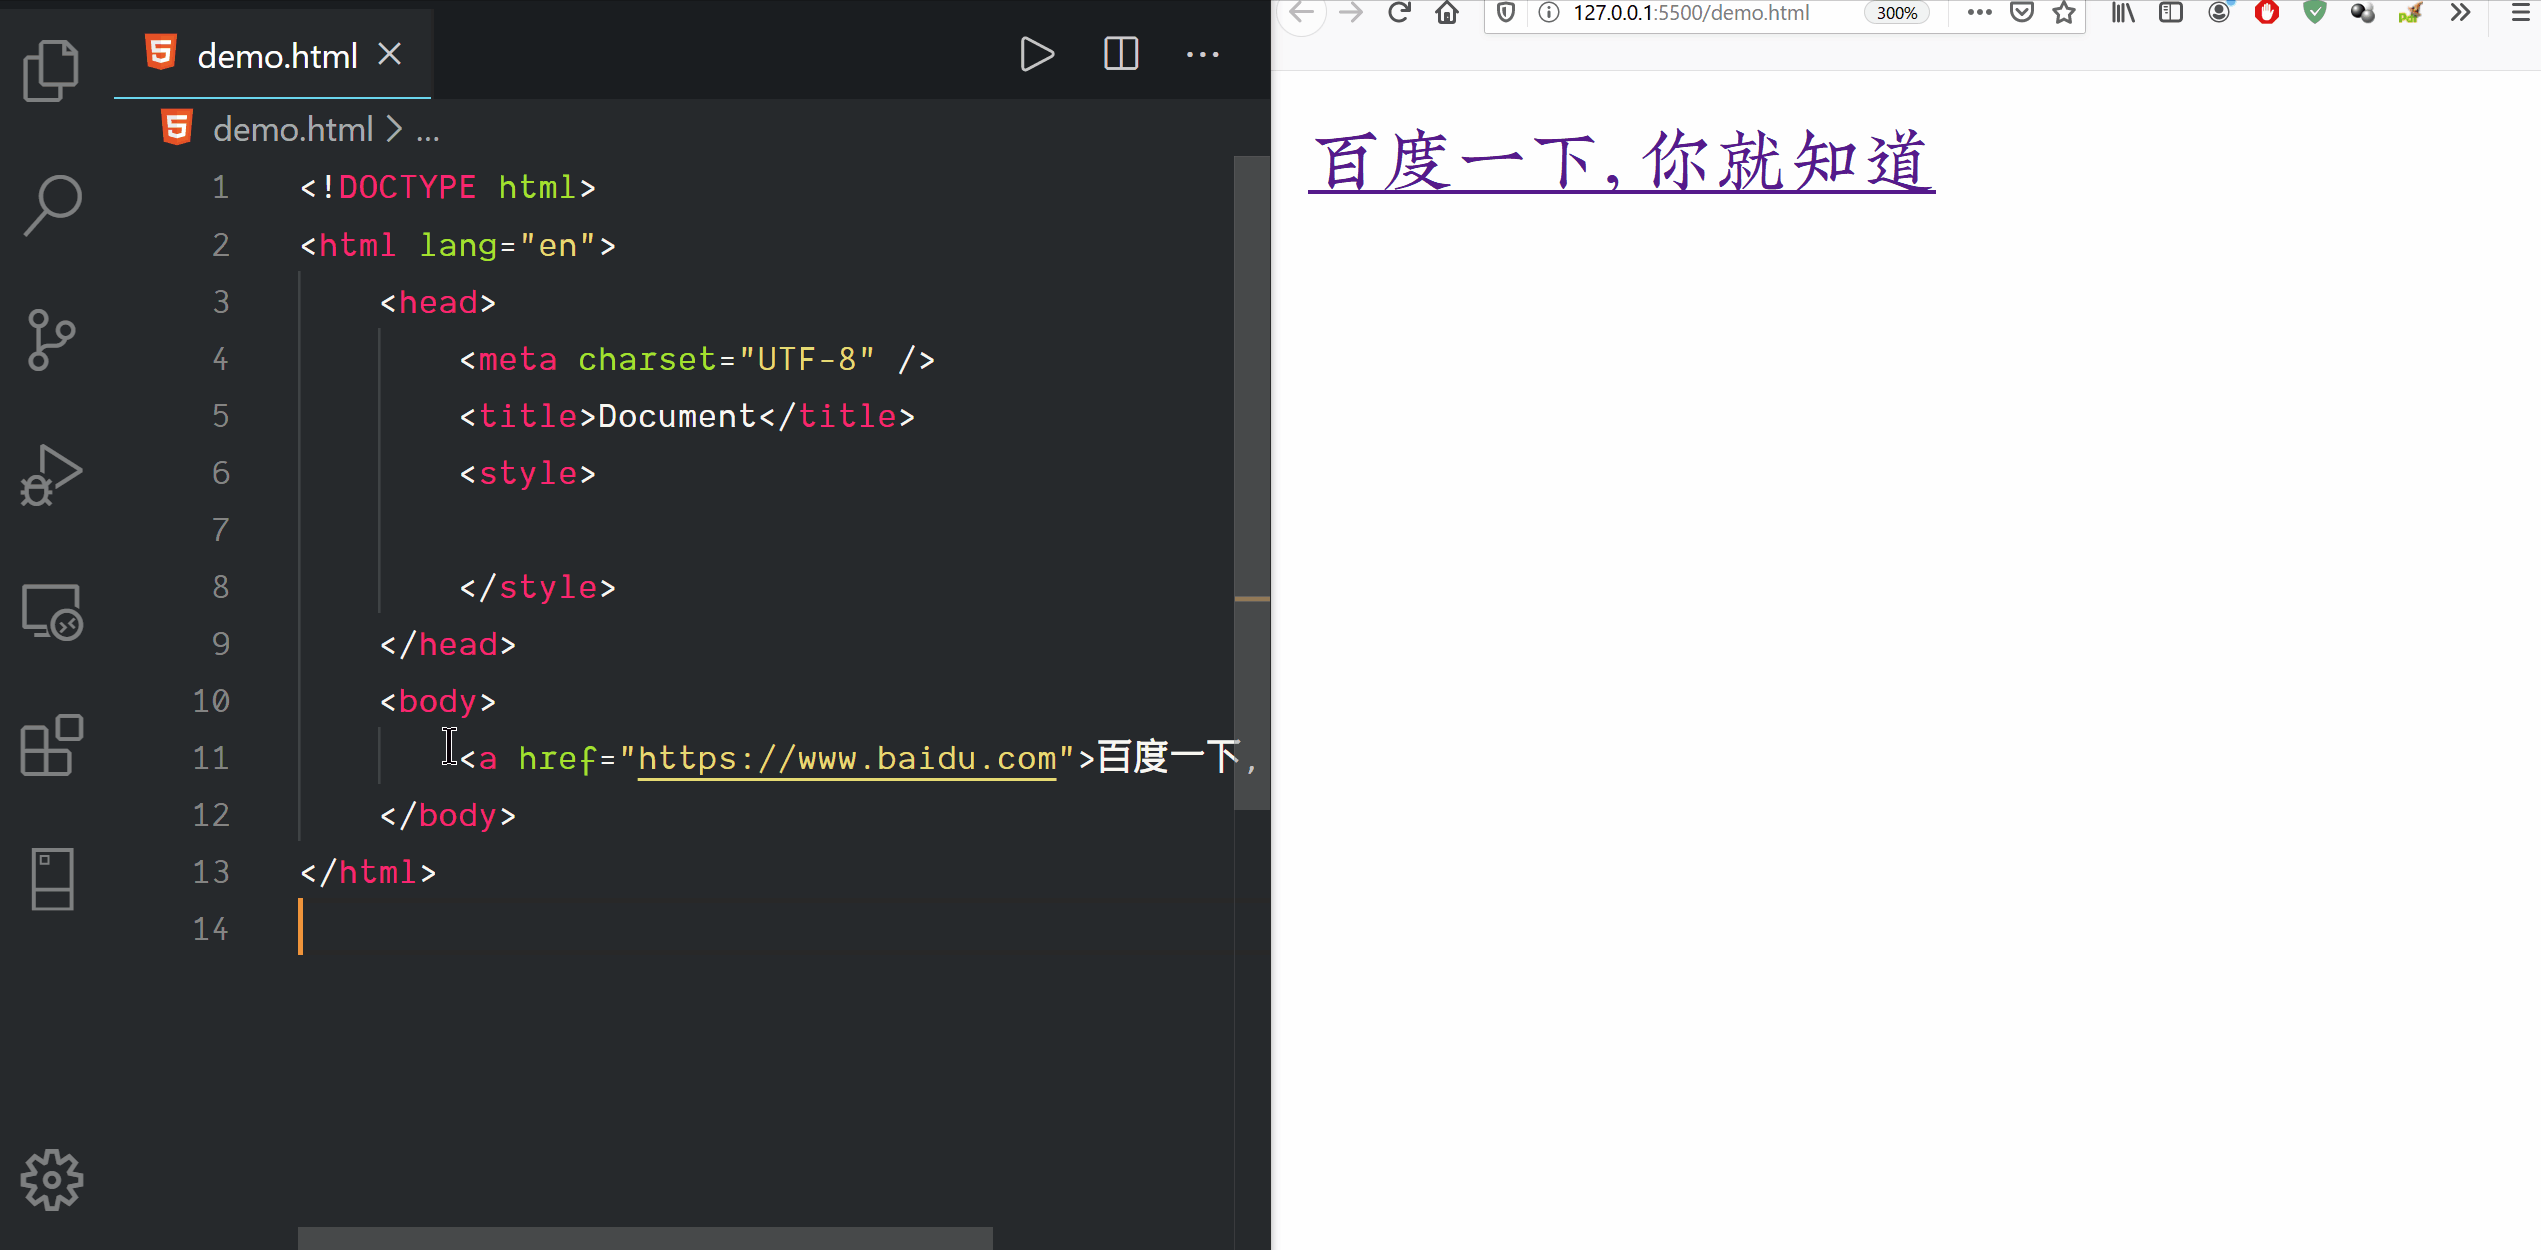This screenshot has height=1250, width=2541.
Task: Click the 300% zoom level indicator
Action: point(1896,13)
